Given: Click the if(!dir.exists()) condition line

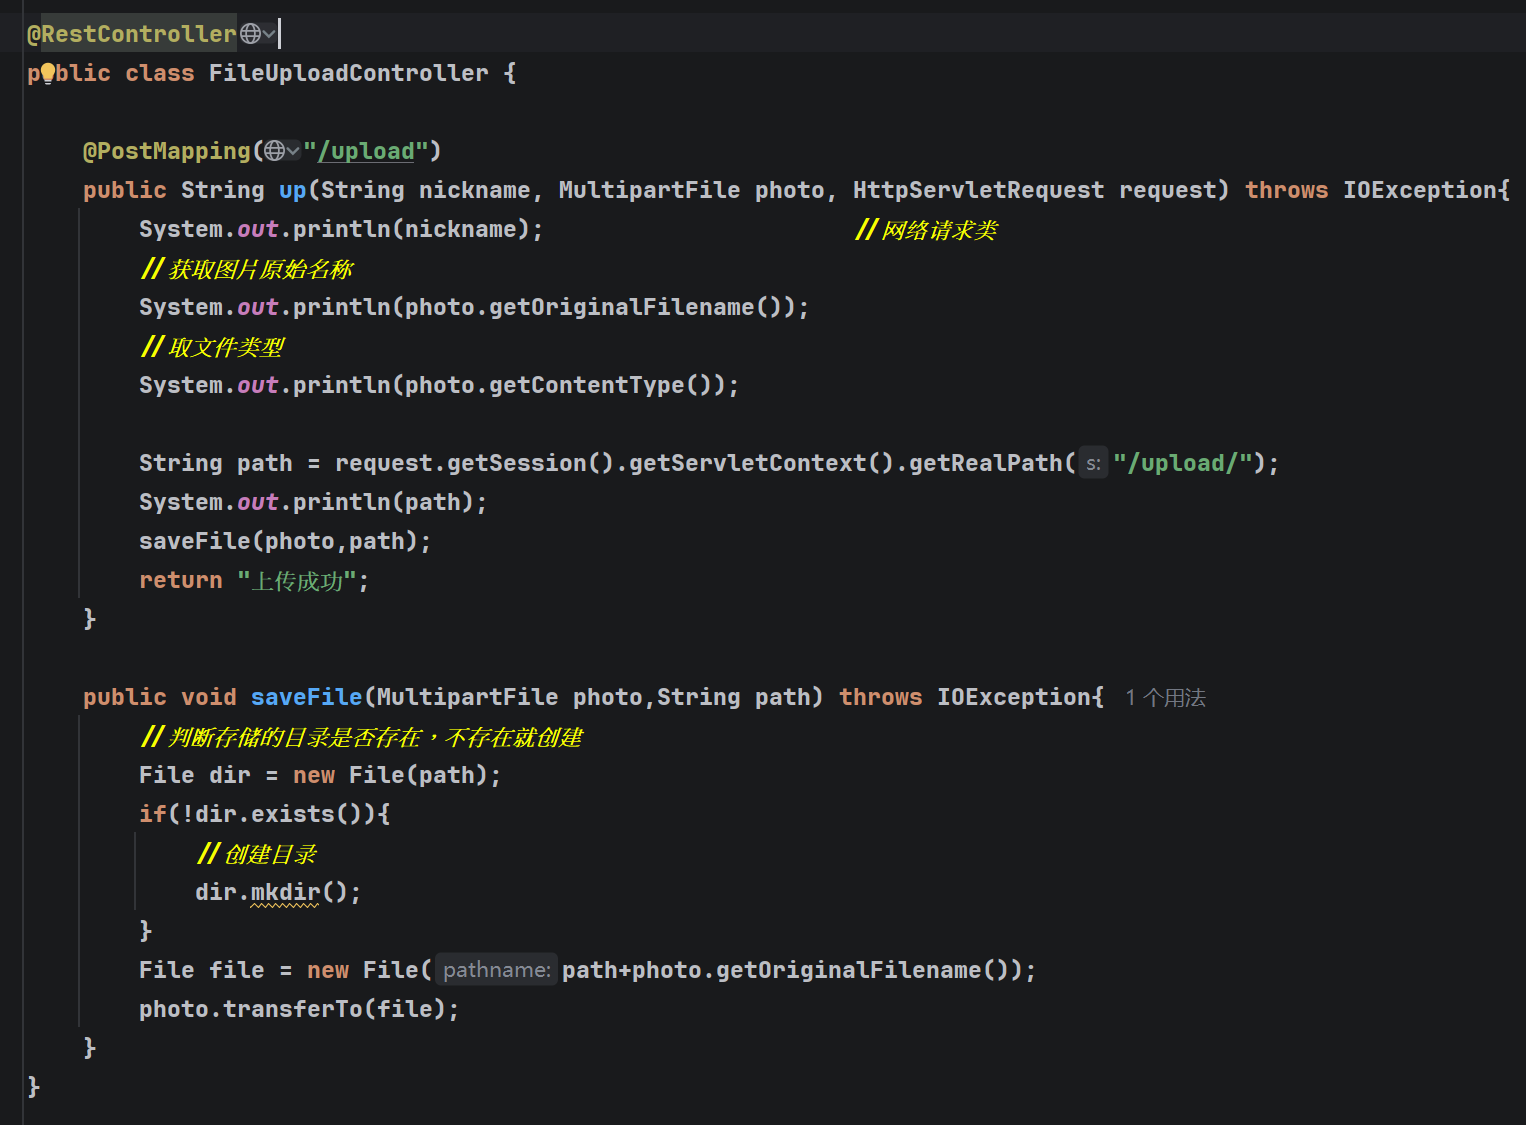Looking at the screenshot, I should click(264, 814).
